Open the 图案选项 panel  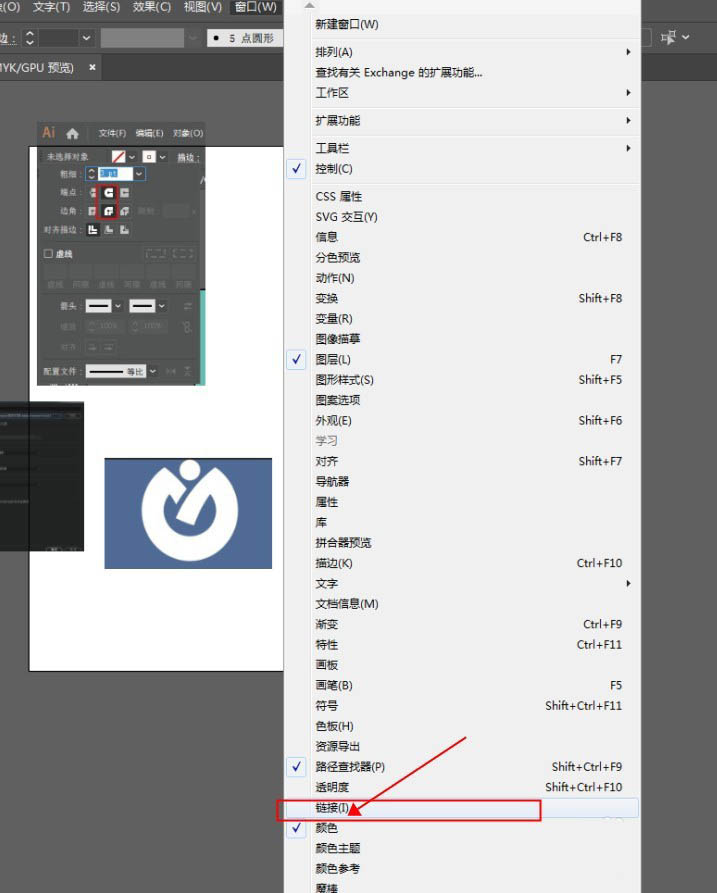pyautogui.click(x=462, y=400)
